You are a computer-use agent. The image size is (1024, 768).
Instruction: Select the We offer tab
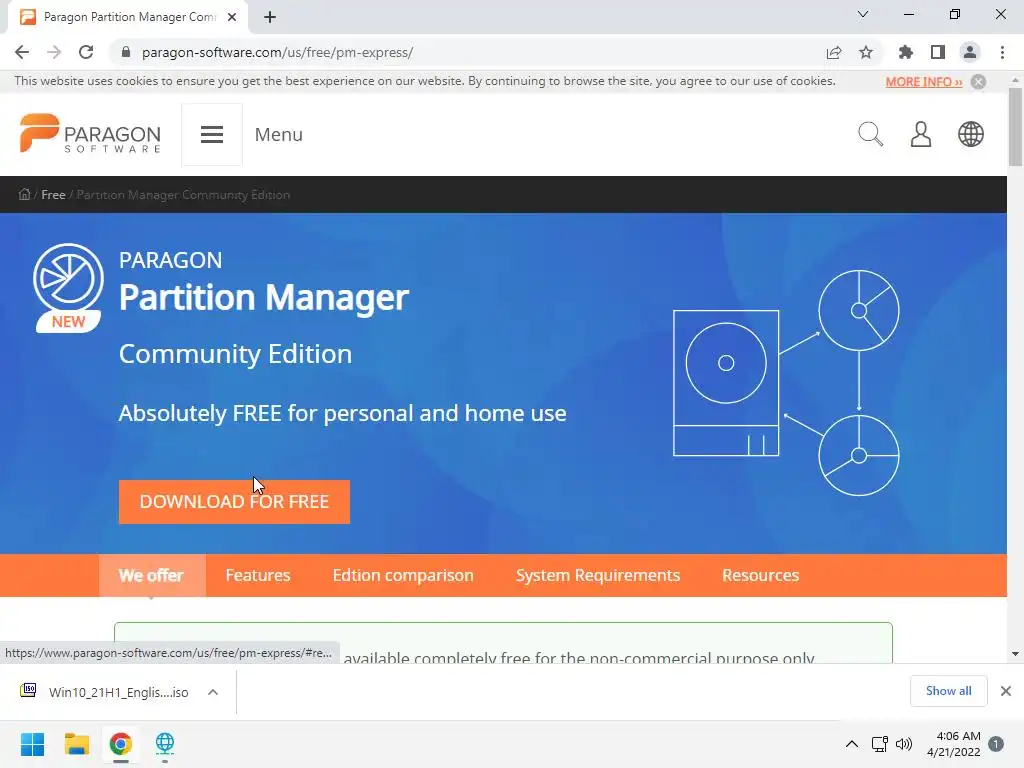pos(152,575)
